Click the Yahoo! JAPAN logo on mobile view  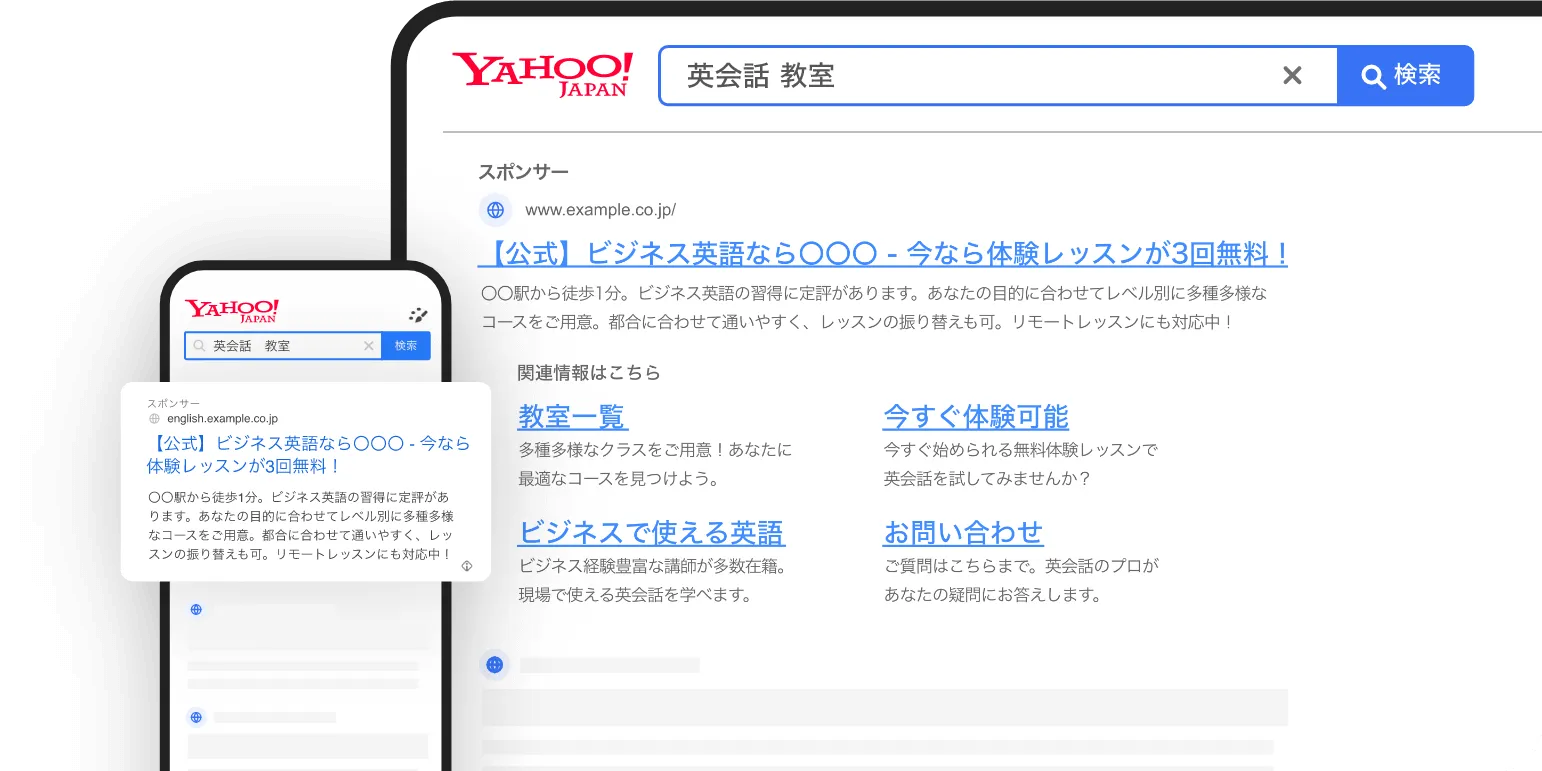[231, 309]
